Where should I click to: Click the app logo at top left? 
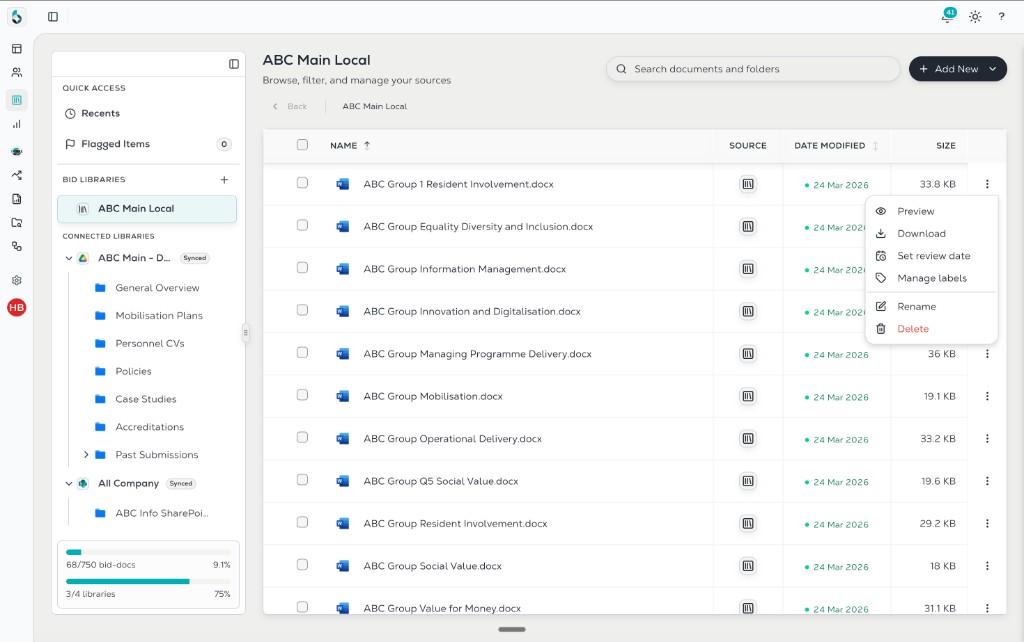(x=17, y=17)
